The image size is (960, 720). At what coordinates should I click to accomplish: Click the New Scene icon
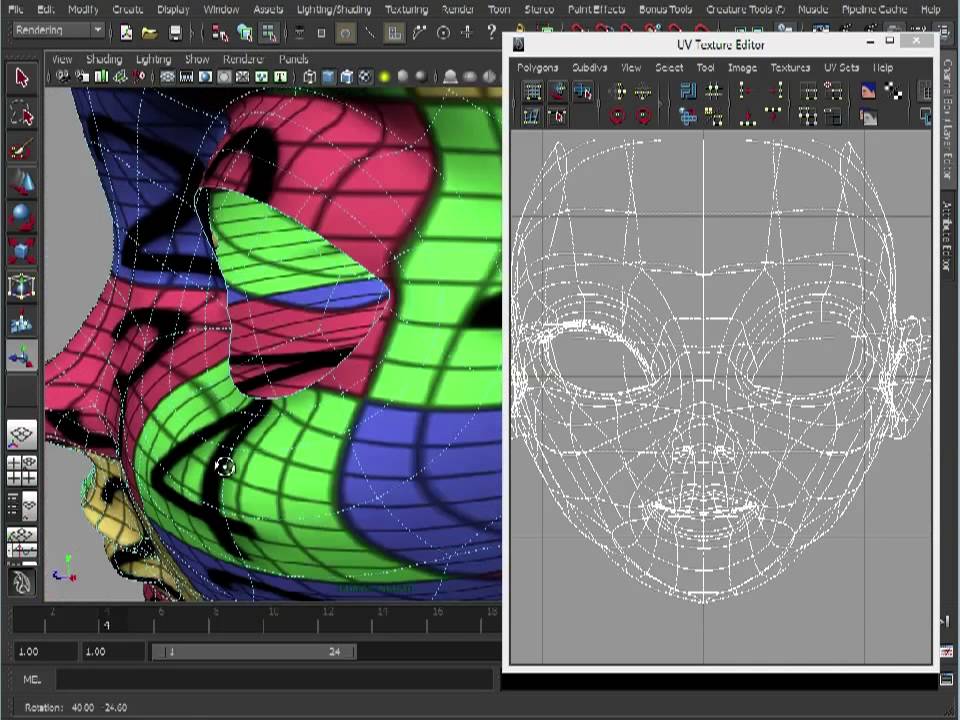(x=126, y=32)
